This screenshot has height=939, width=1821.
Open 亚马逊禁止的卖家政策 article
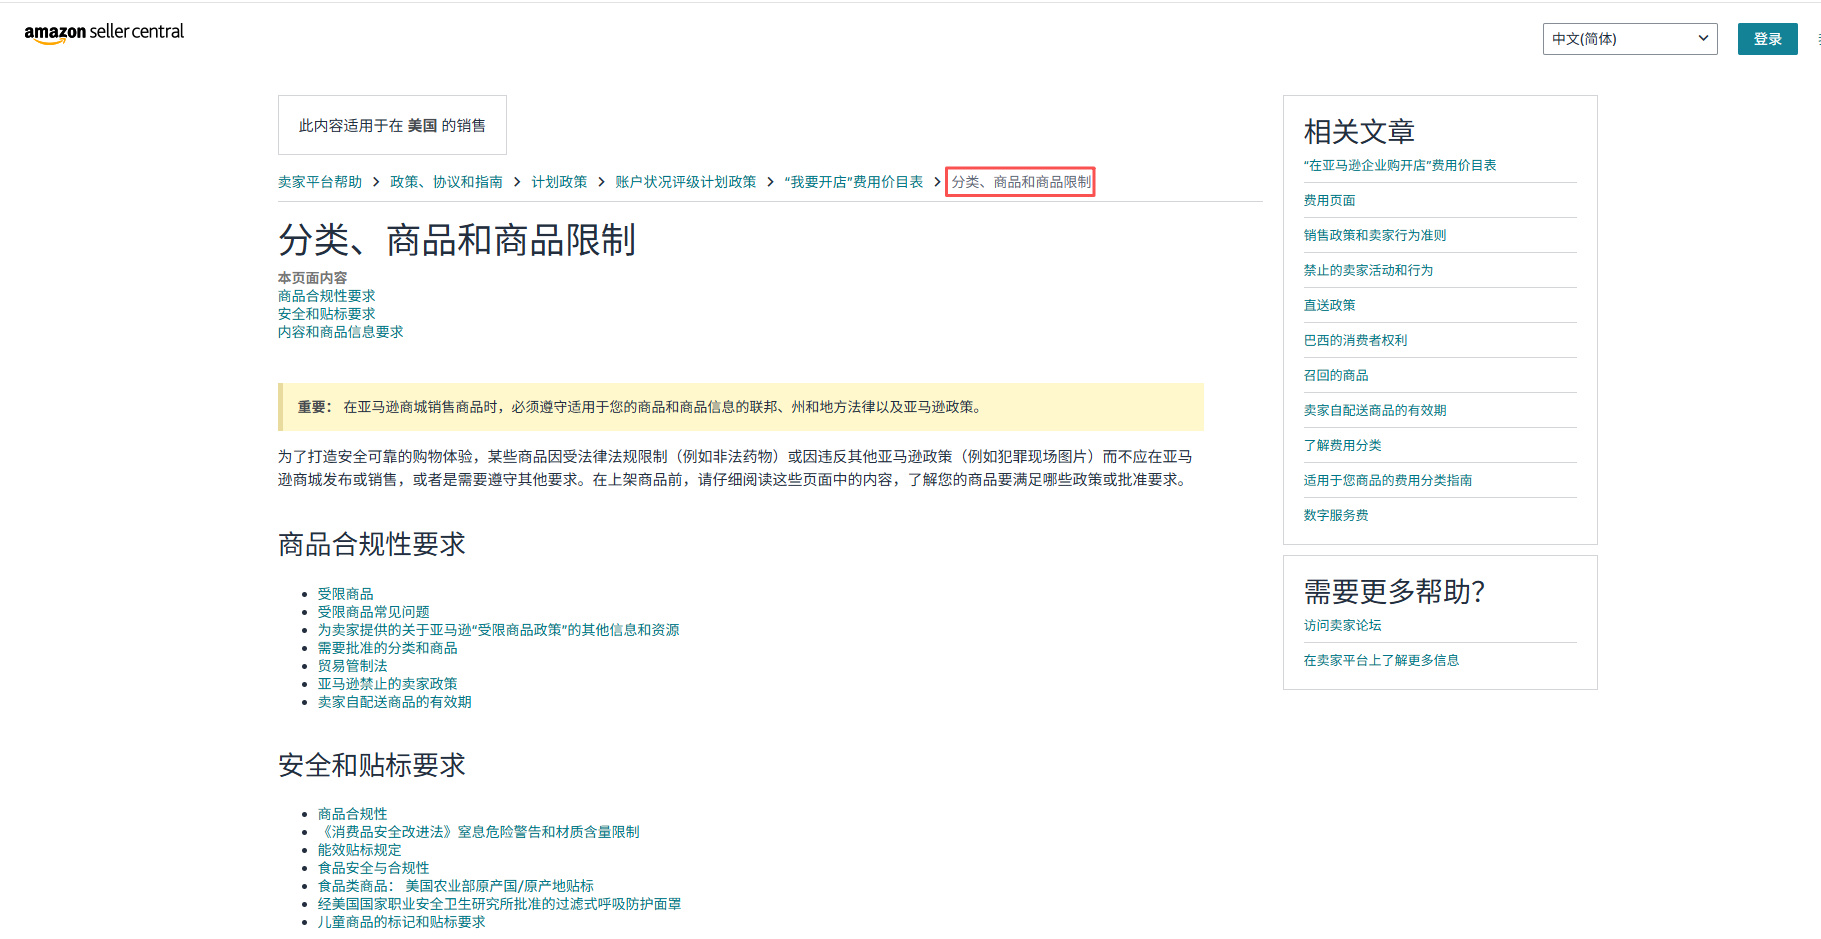click(x=387, y=683)
